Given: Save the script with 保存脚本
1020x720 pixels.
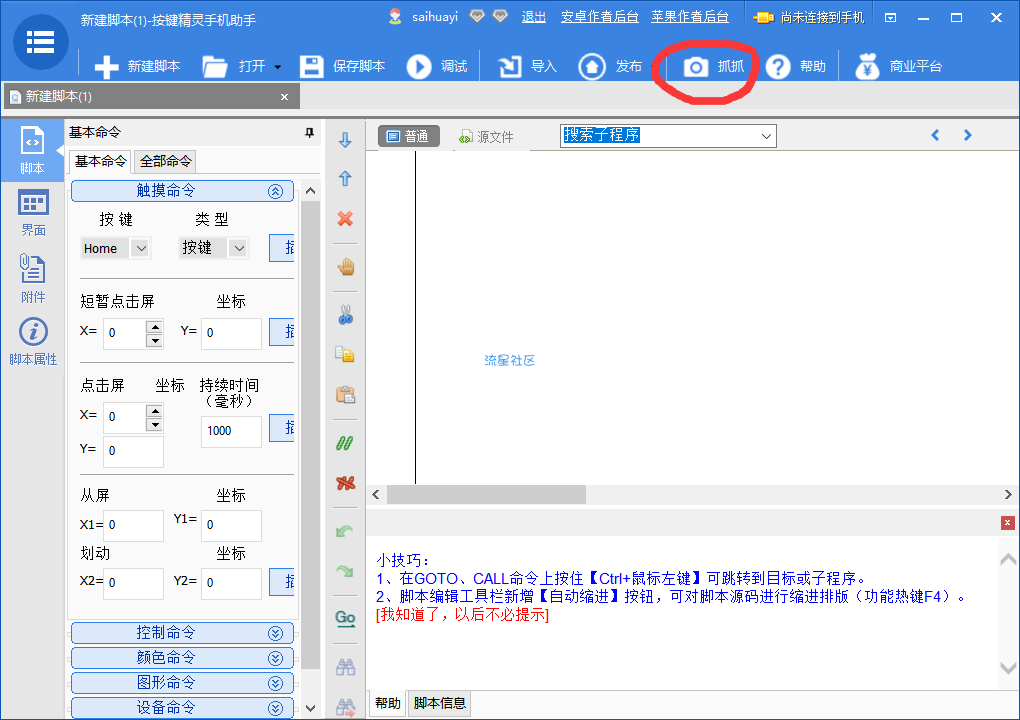Looking at the screenshot, I should click(x=343, y=67).
